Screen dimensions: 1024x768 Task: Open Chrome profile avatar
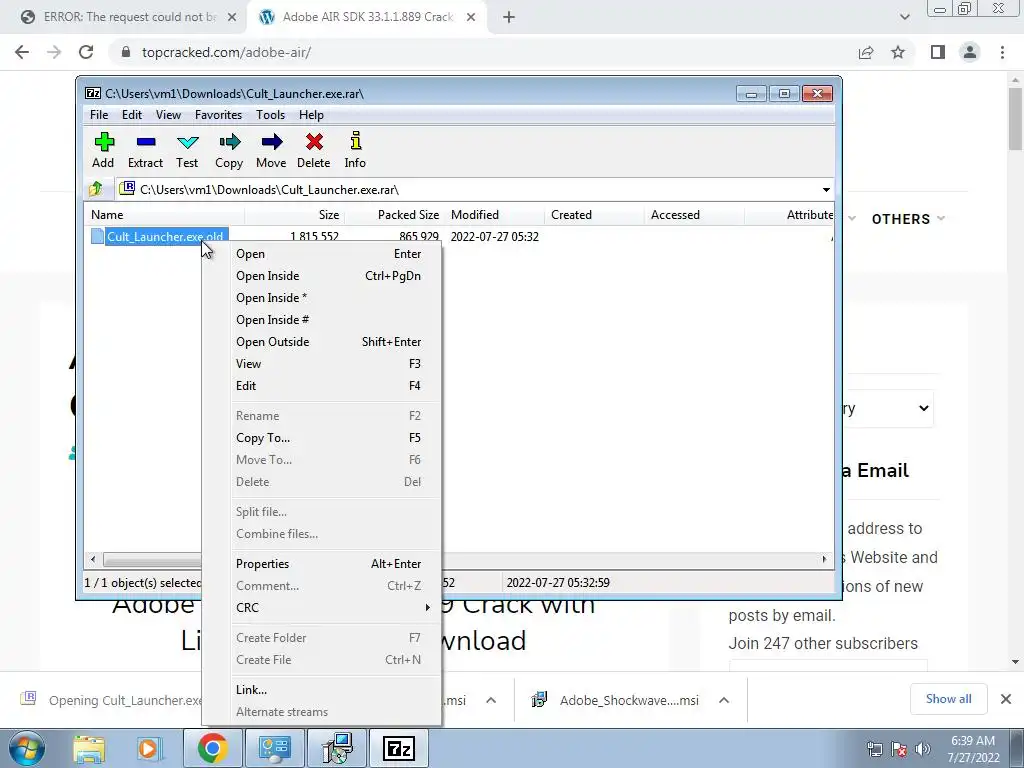(x=970, y=52)
